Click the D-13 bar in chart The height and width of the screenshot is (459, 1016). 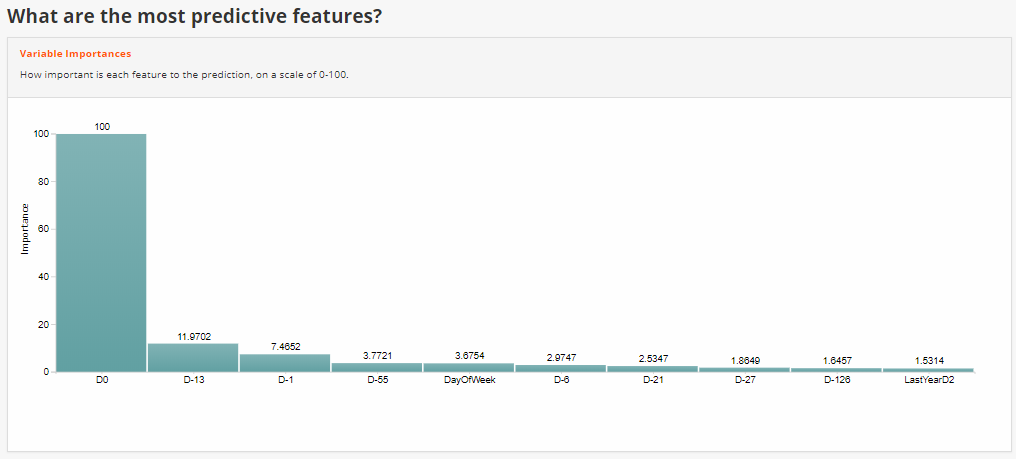(x=193, y=358)
